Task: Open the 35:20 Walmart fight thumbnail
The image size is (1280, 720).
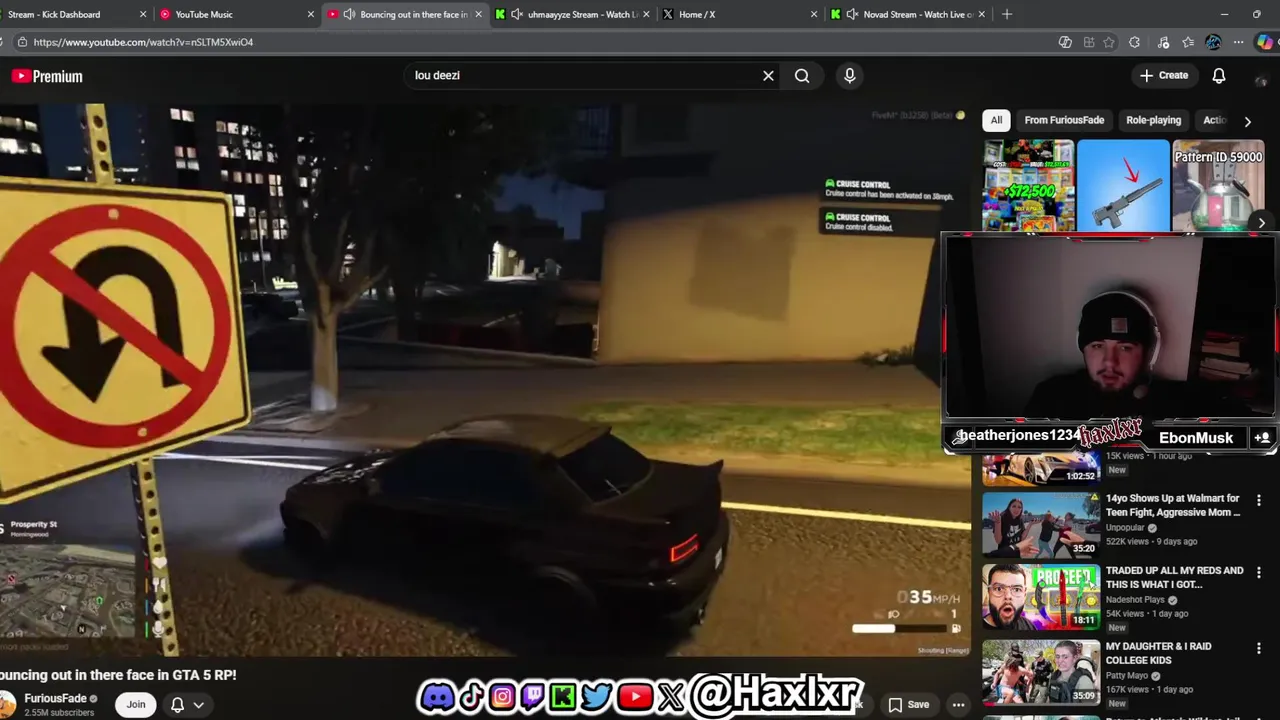Action: pos(1040,523)
